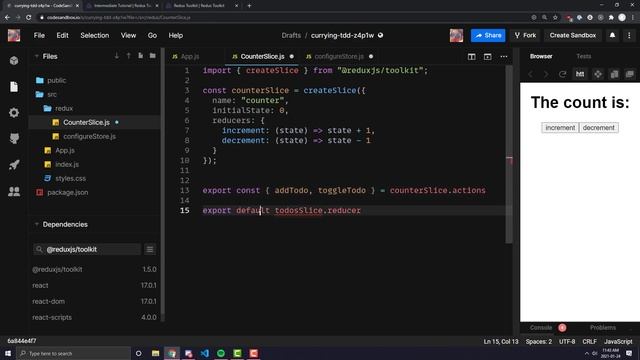Image resolution: width=640 pixels, height=360 pixels.
Task: Open the editor more options ellipsis
Action: (504, 57)
